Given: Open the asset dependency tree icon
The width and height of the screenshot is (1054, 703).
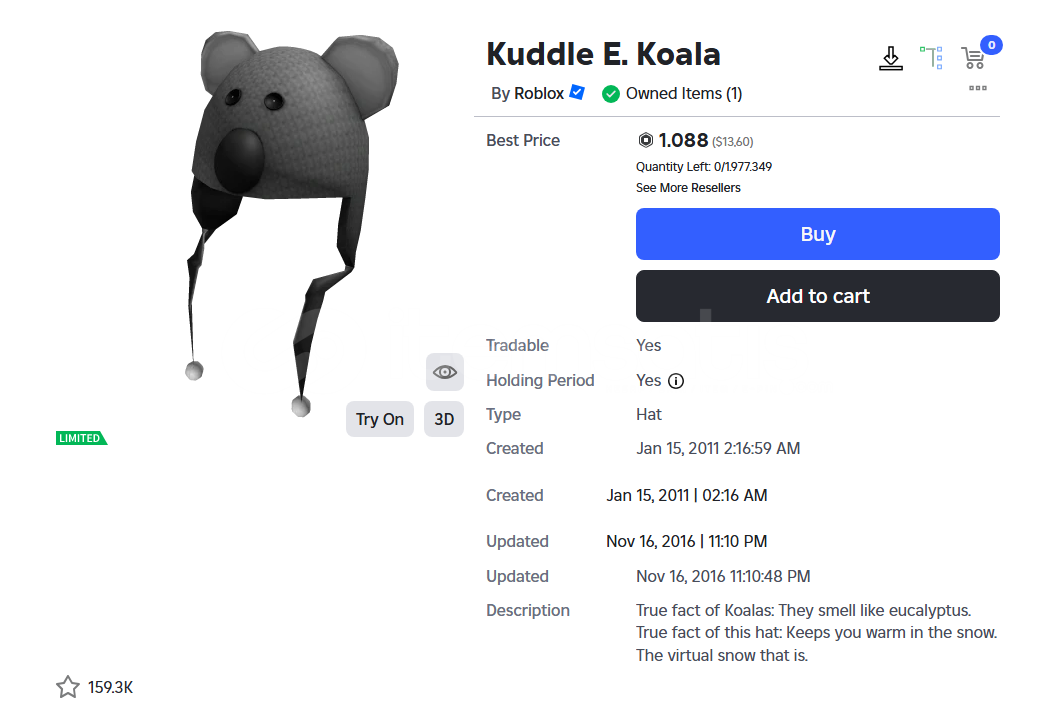Looking at the screenshot, I should [x=932, y=58].
